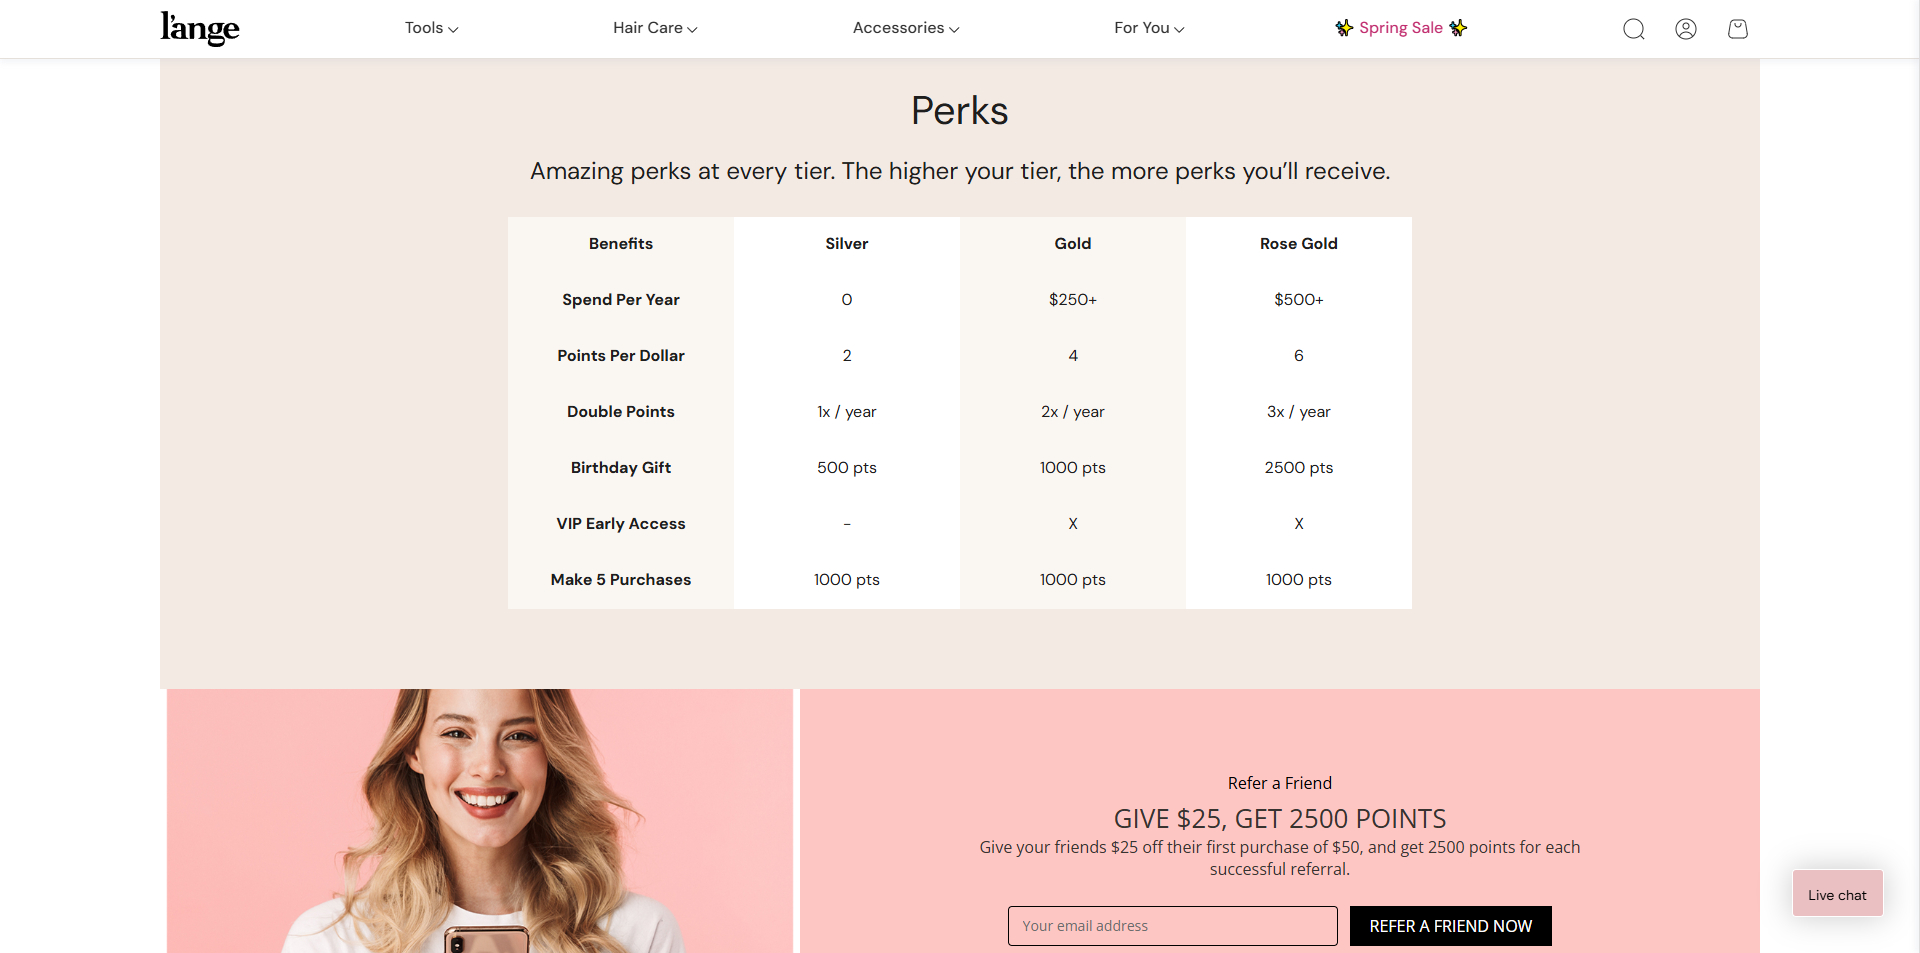This screenshot has width=1920, height=953.
Task: Click the Birthday Gift row label
Action: click(621, 468)
